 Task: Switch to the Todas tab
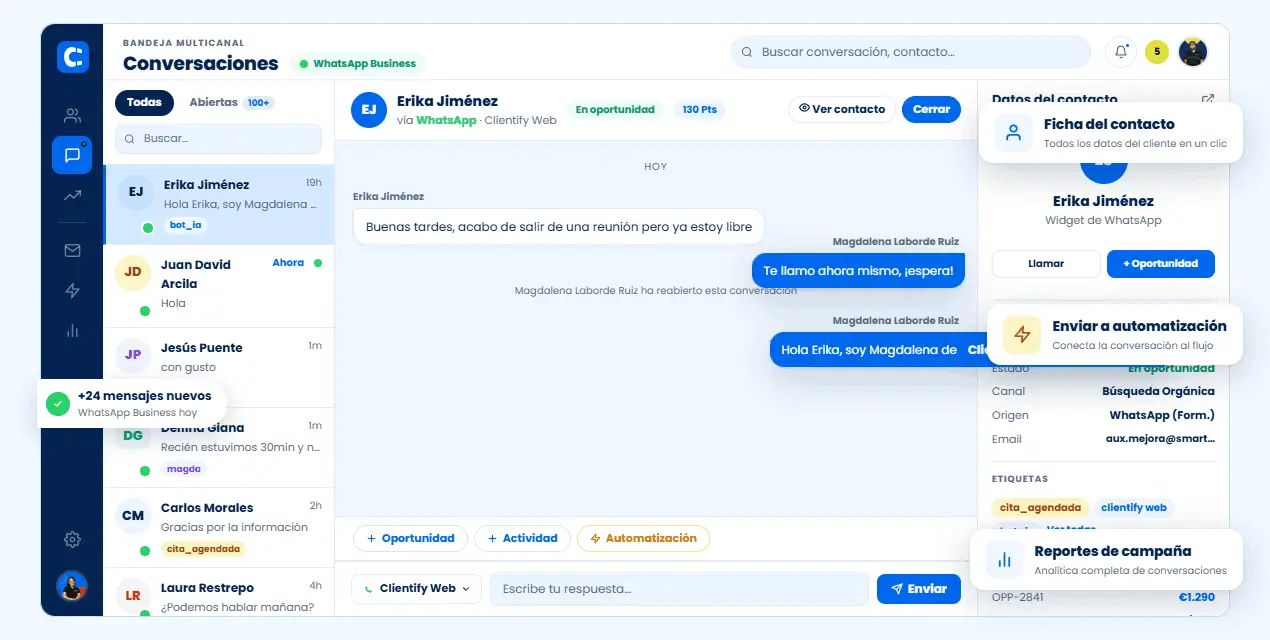[144, 102]
